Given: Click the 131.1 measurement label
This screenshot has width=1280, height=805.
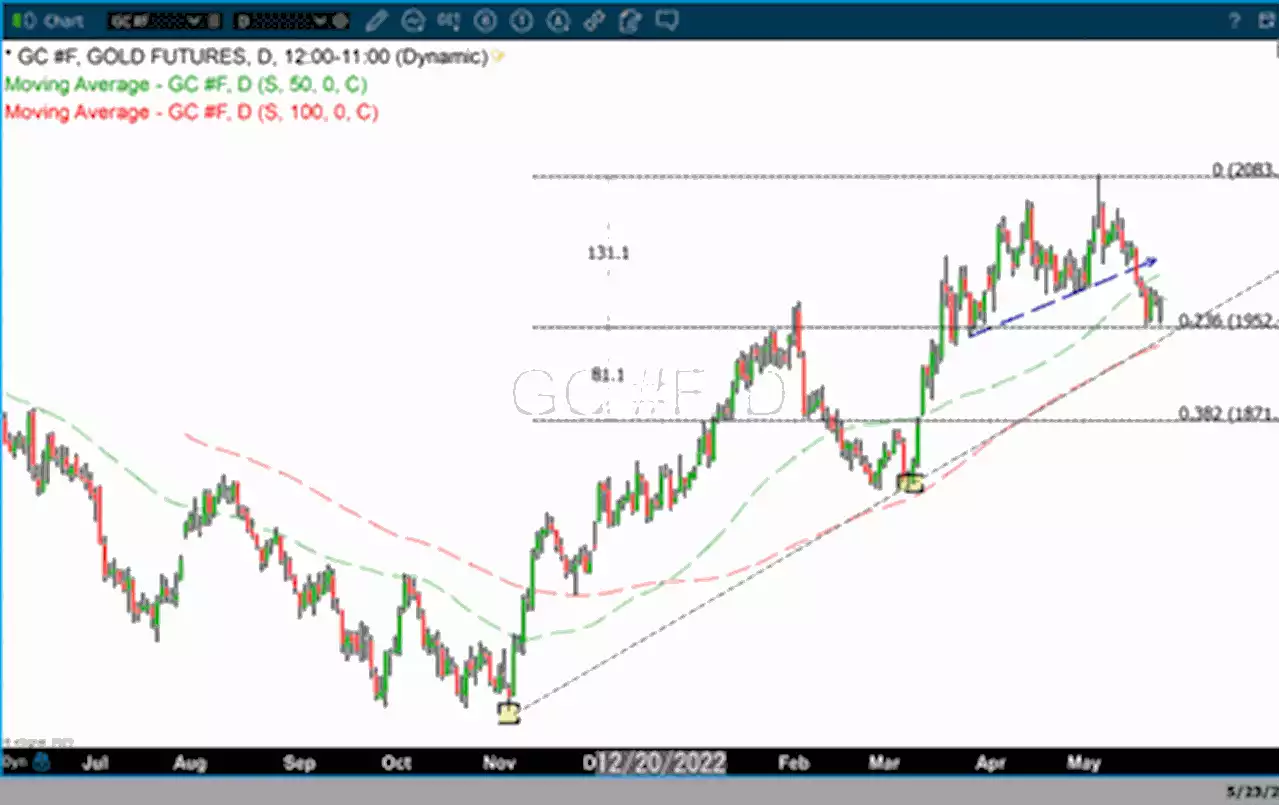Looking at the screenshot, I should coord(608,253).
